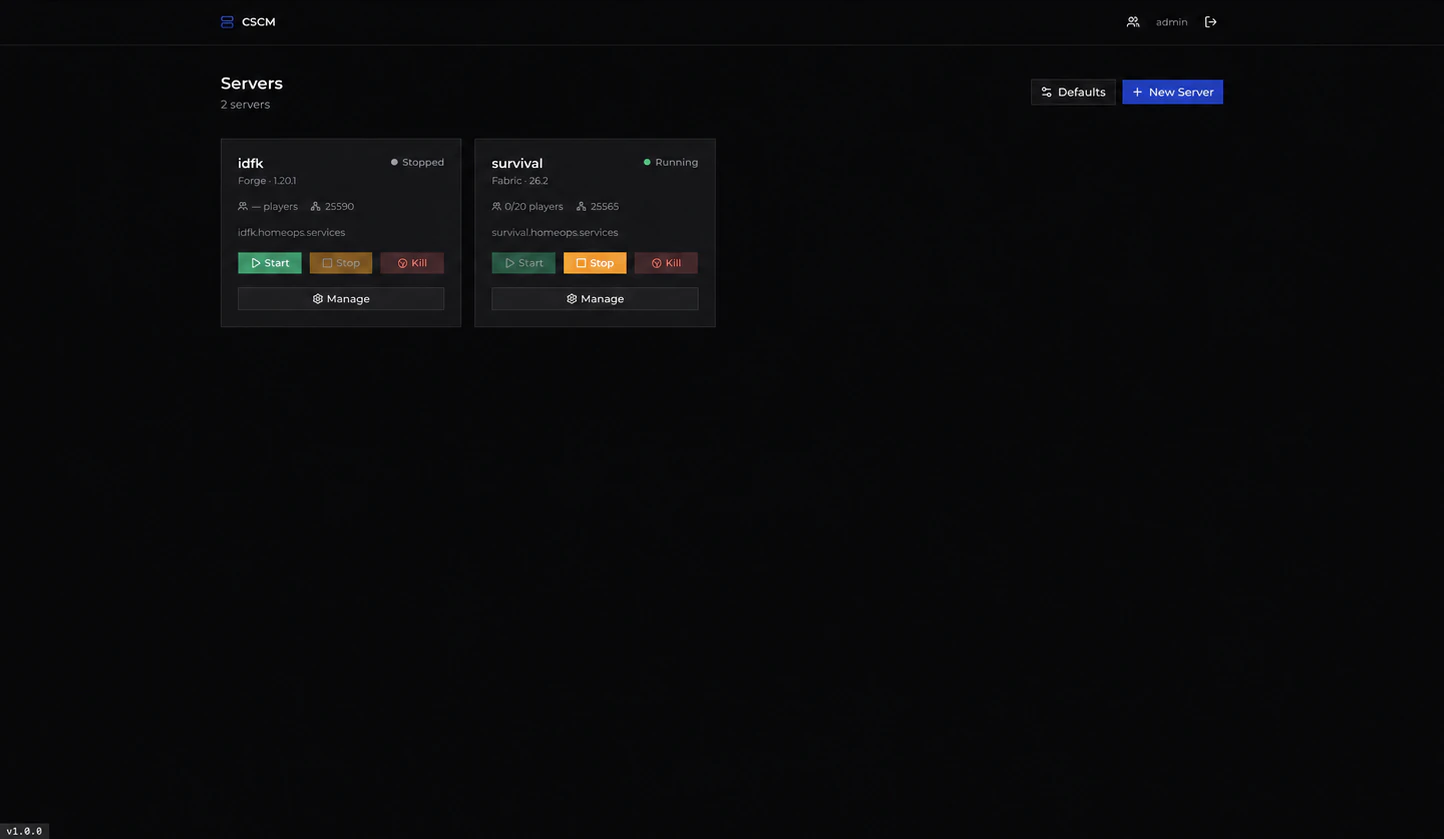Click the network port icon on idfk card
1444x839 pixels.
tap(316, 206)
